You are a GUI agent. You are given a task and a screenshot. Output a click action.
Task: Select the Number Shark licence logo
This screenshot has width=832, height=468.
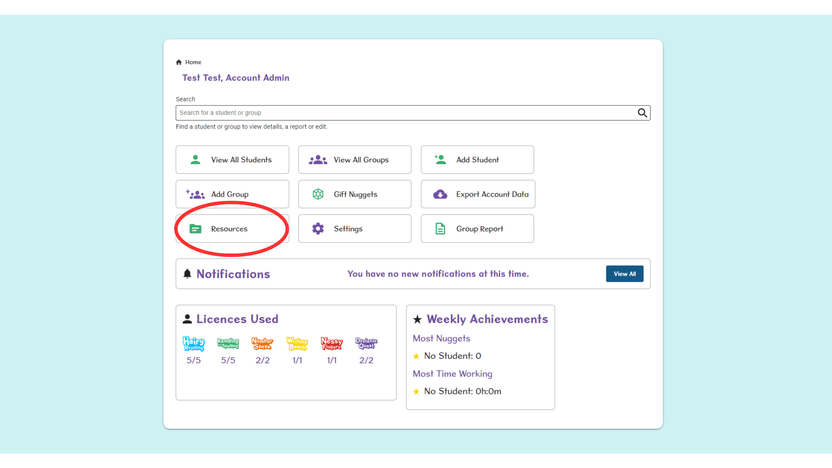[x=263, y=343]
